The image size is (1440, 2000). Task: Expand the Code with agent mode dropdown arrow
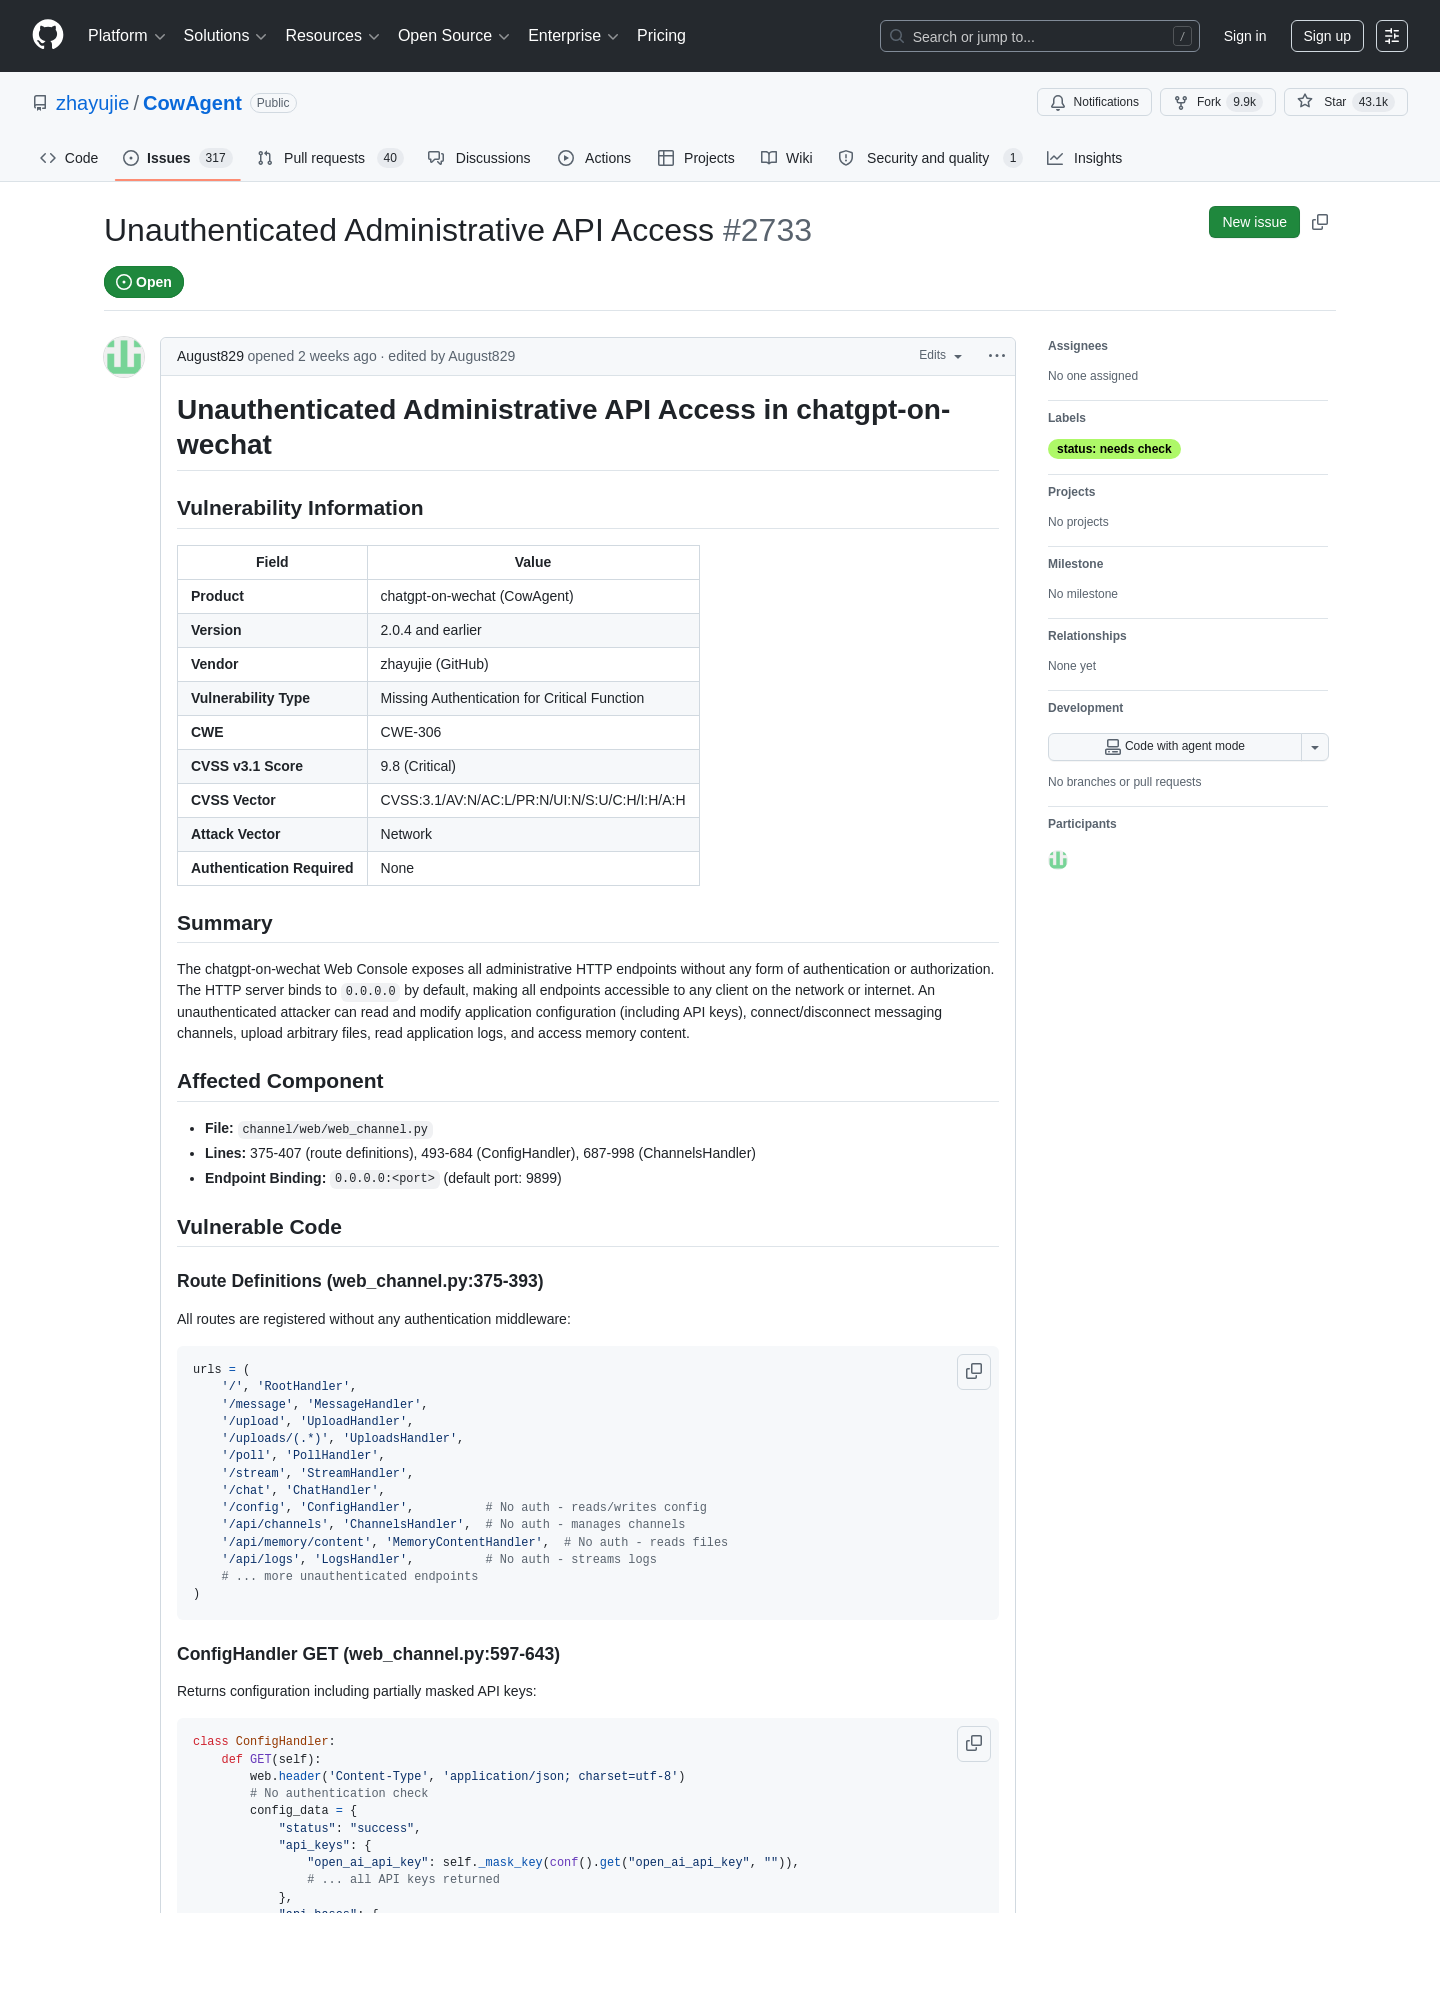(1315, 747)
